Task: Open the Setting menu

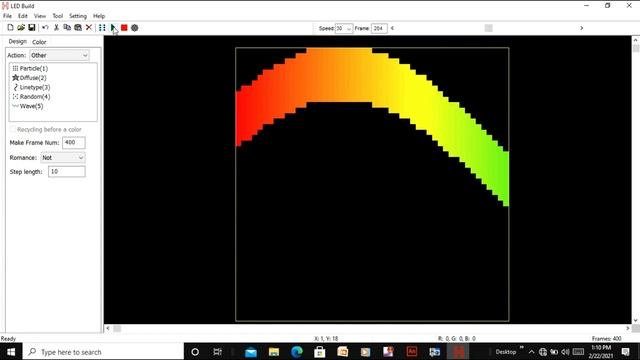Action: [78, 16]
